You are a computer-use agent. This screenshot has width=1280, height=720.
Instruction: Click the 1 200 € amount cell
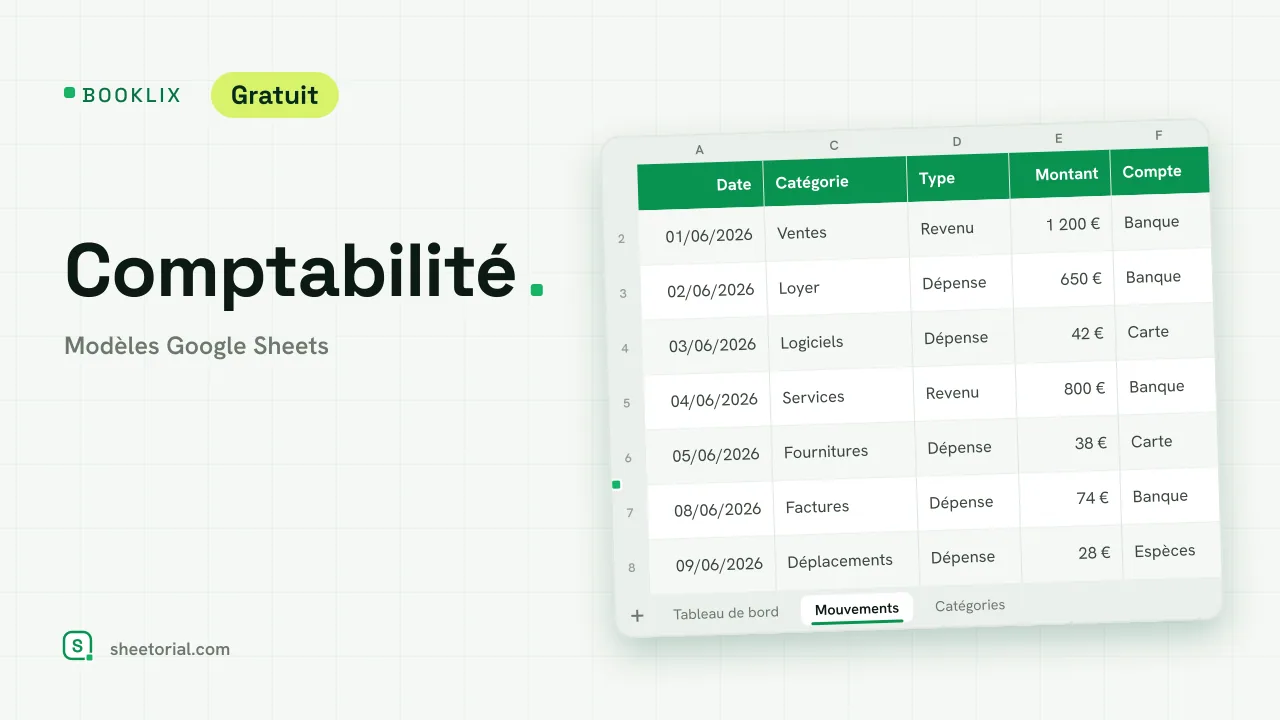click(x=1062, y=225)
